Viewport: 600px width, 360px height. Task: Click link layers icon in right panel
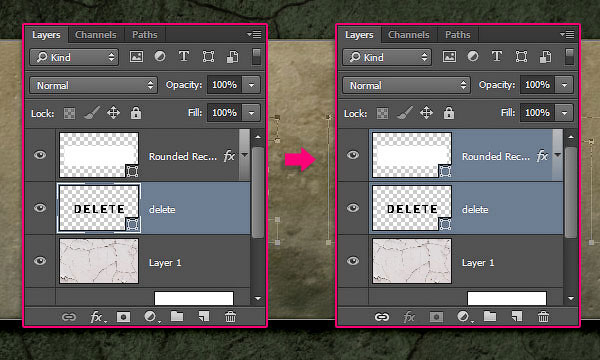(x=382, y=317)
